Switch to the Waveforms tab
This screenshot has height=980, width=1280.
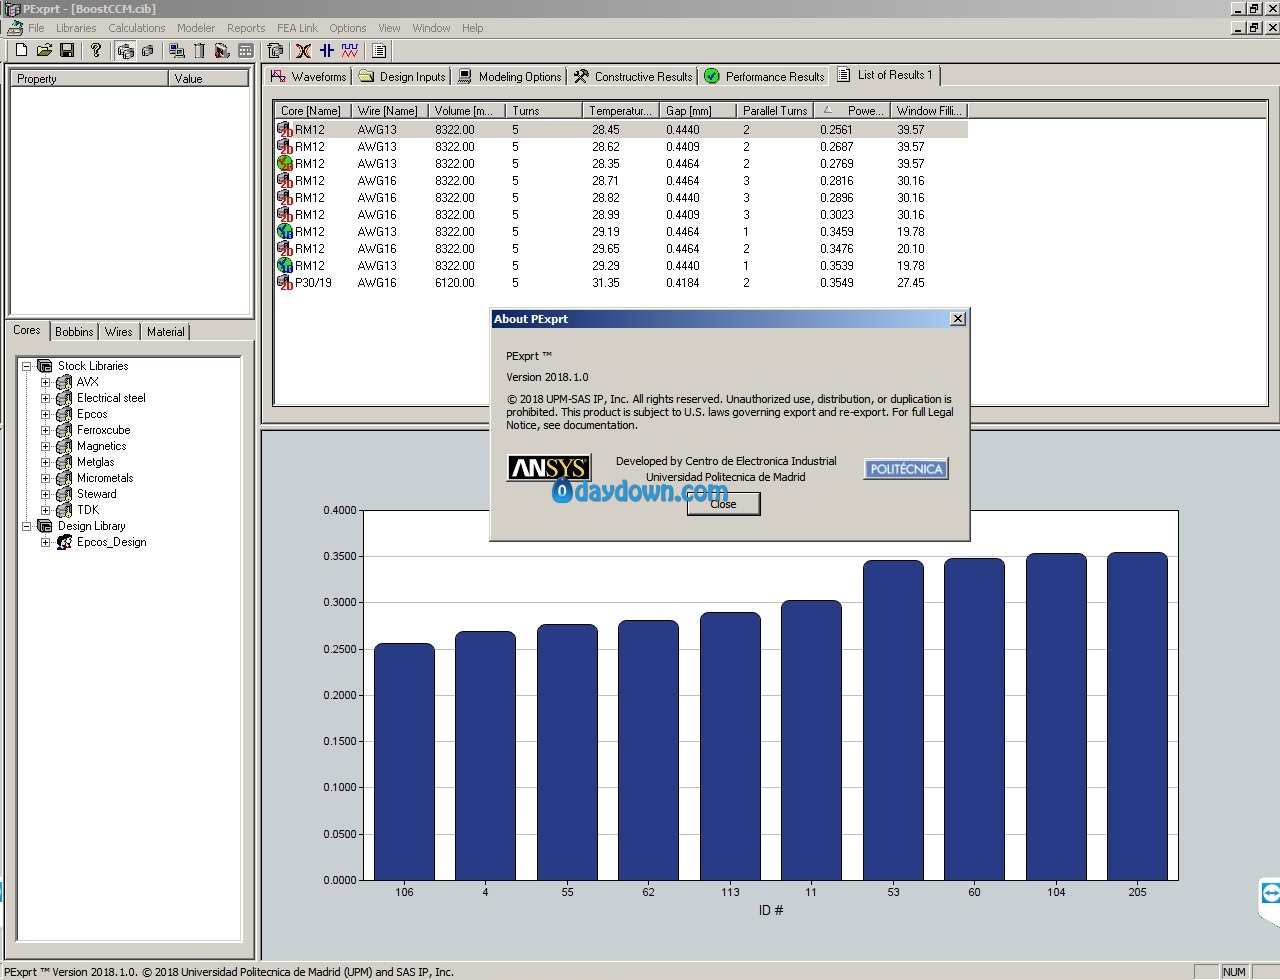pyautogui.click(x=309, y=77)
